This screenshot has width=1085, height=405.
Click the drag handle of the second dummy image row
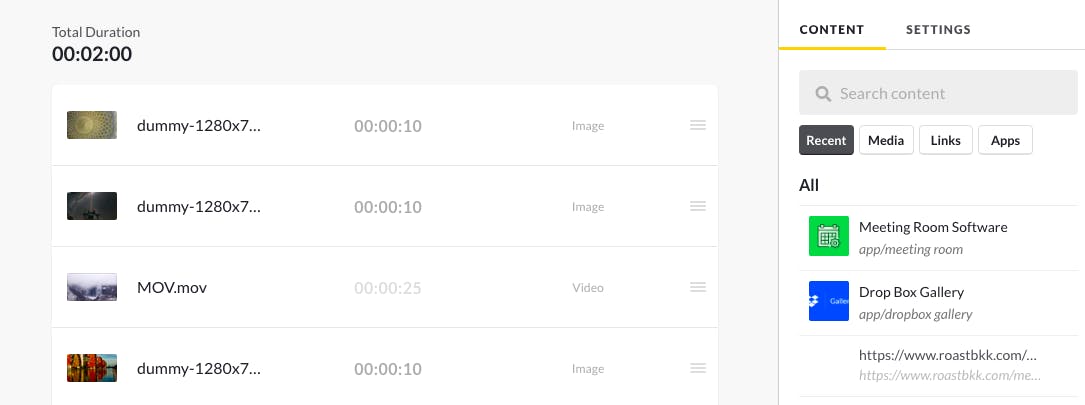(x=698, y=206)
